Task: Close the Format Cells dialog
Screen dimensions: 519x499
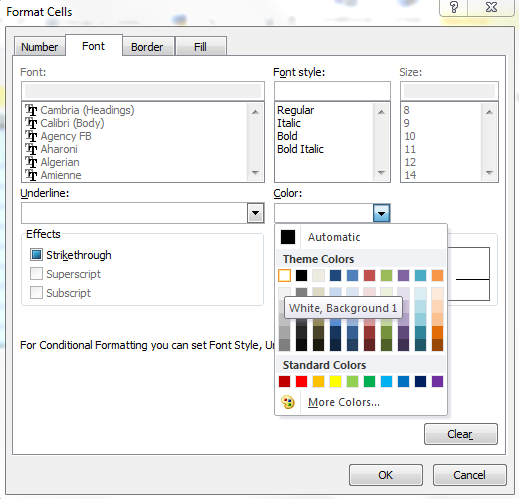Action: [x=491, y=7]
